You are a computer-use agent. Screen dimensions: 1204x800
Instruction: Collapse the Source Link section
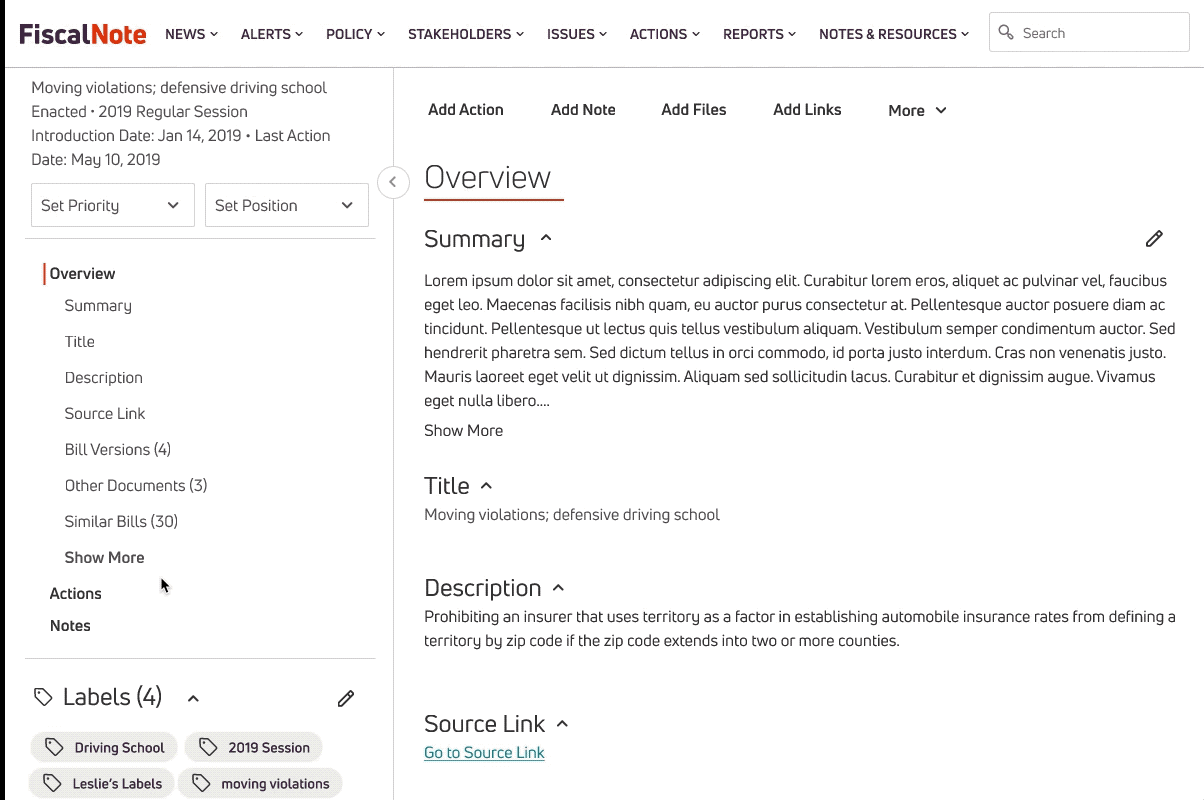(x=562, y=723)
